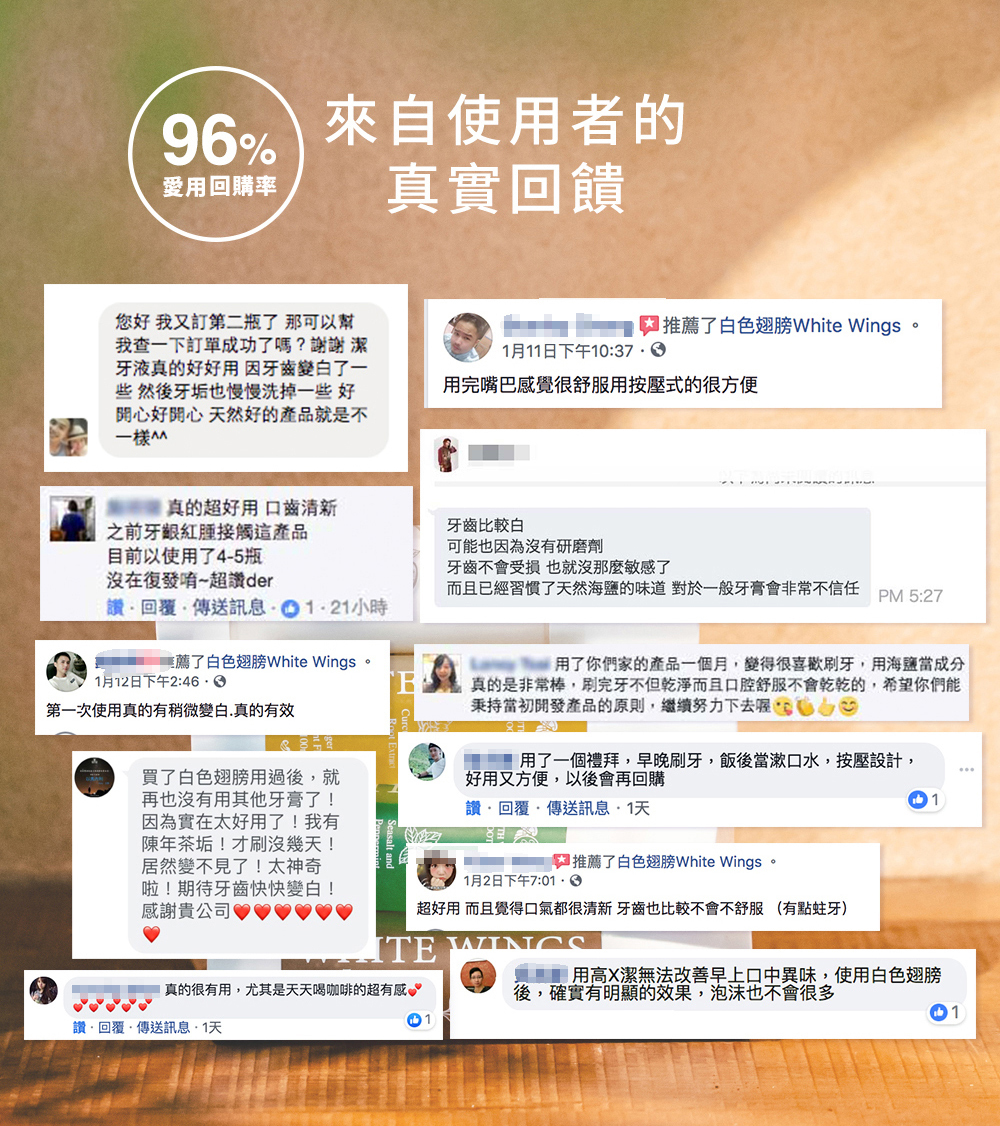Click the dark avatar beside the 陳年茶垢 message
1000x1126 pixels.
point(95,777)
